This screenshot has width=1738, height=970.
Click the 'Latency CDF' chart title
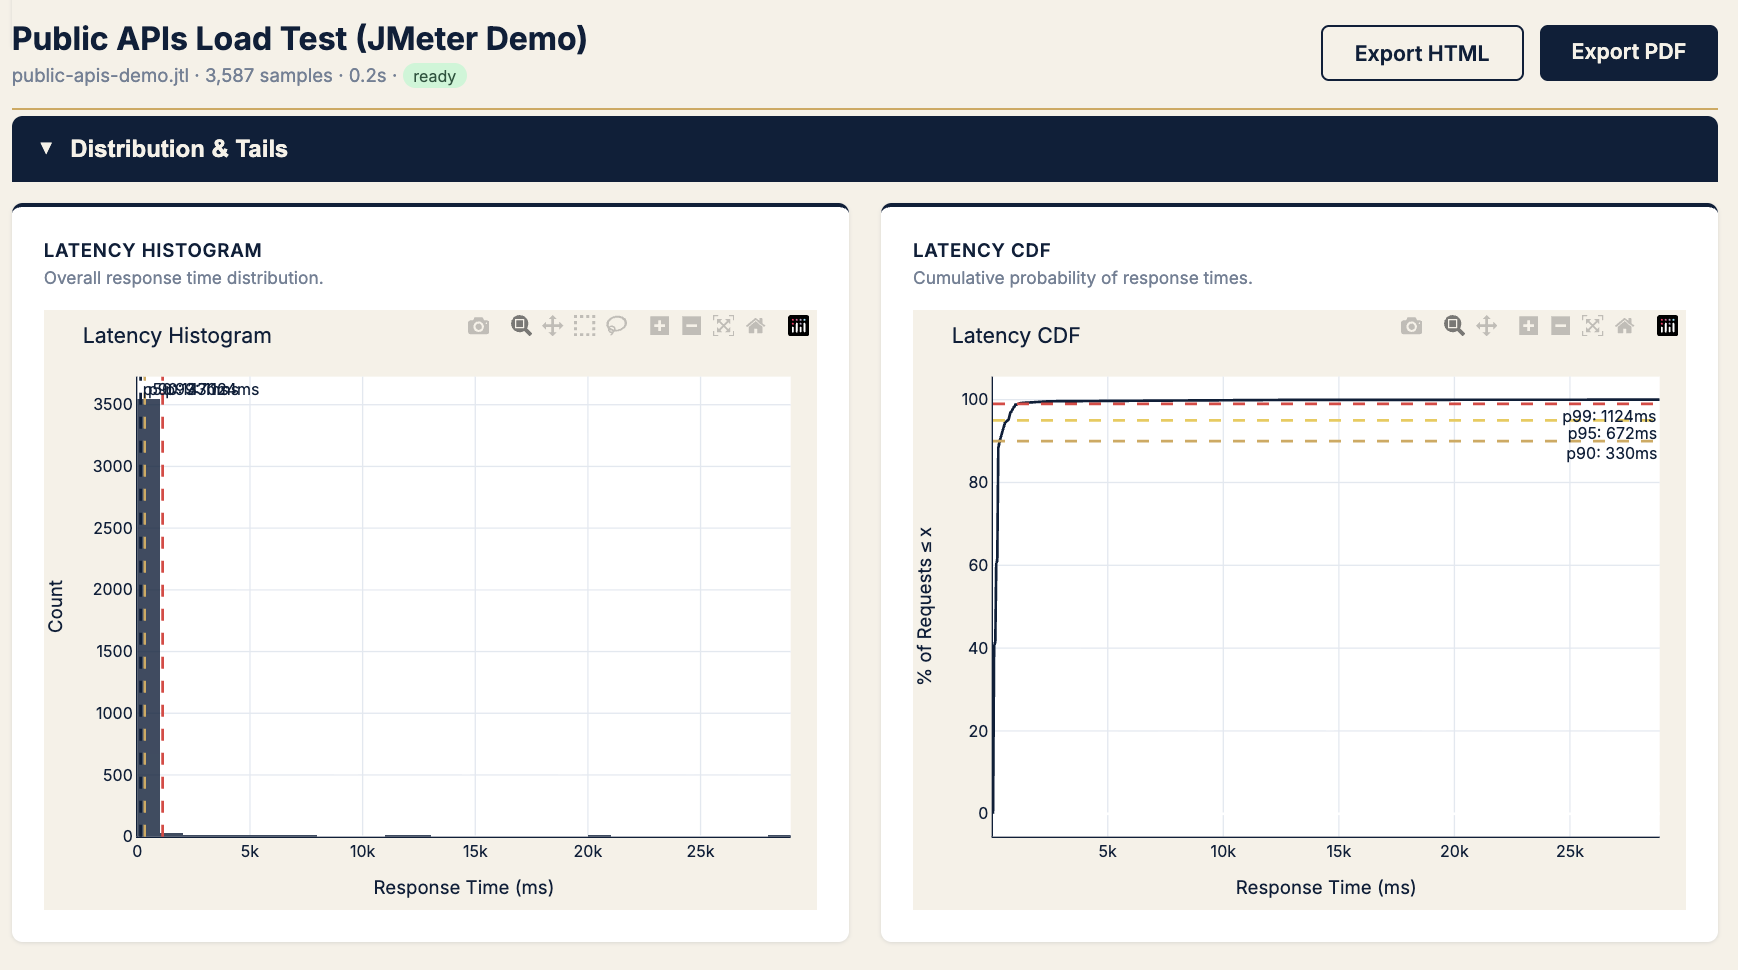1016,336
